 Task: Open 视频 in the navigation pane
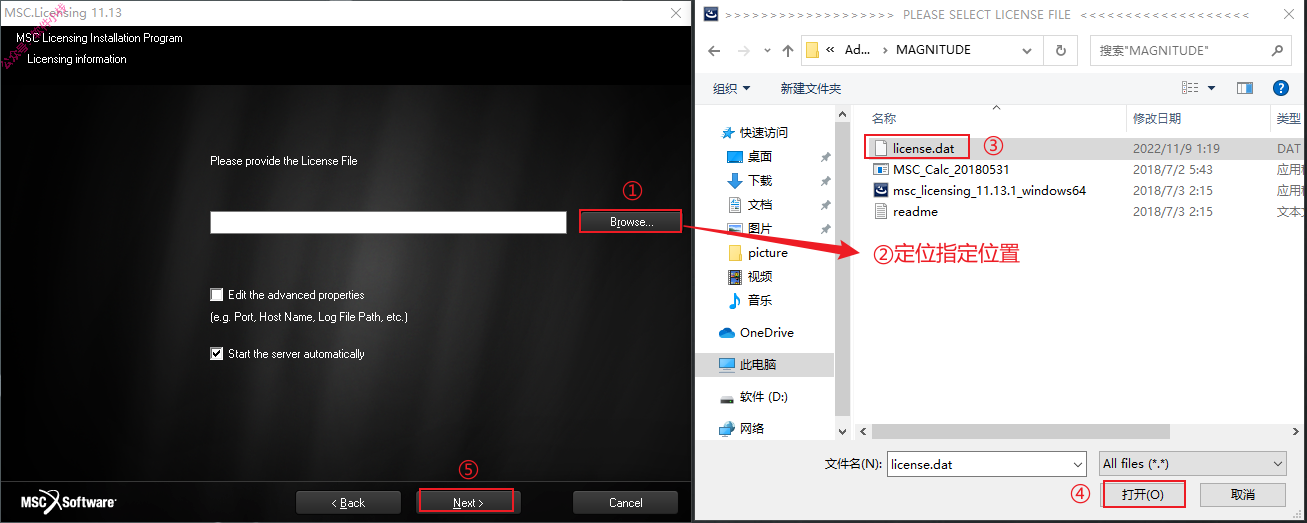760,276
